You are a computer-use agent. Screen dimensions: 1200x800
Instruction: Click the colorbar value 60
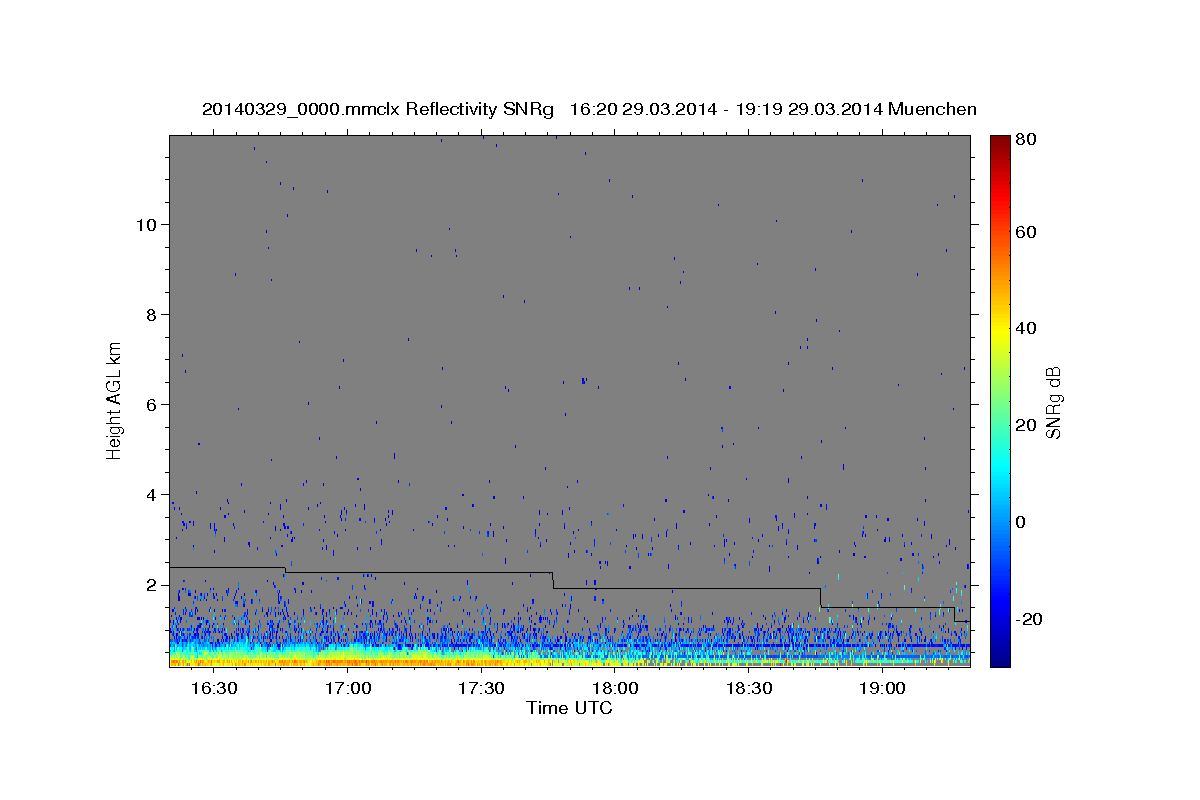(1028, 232)
